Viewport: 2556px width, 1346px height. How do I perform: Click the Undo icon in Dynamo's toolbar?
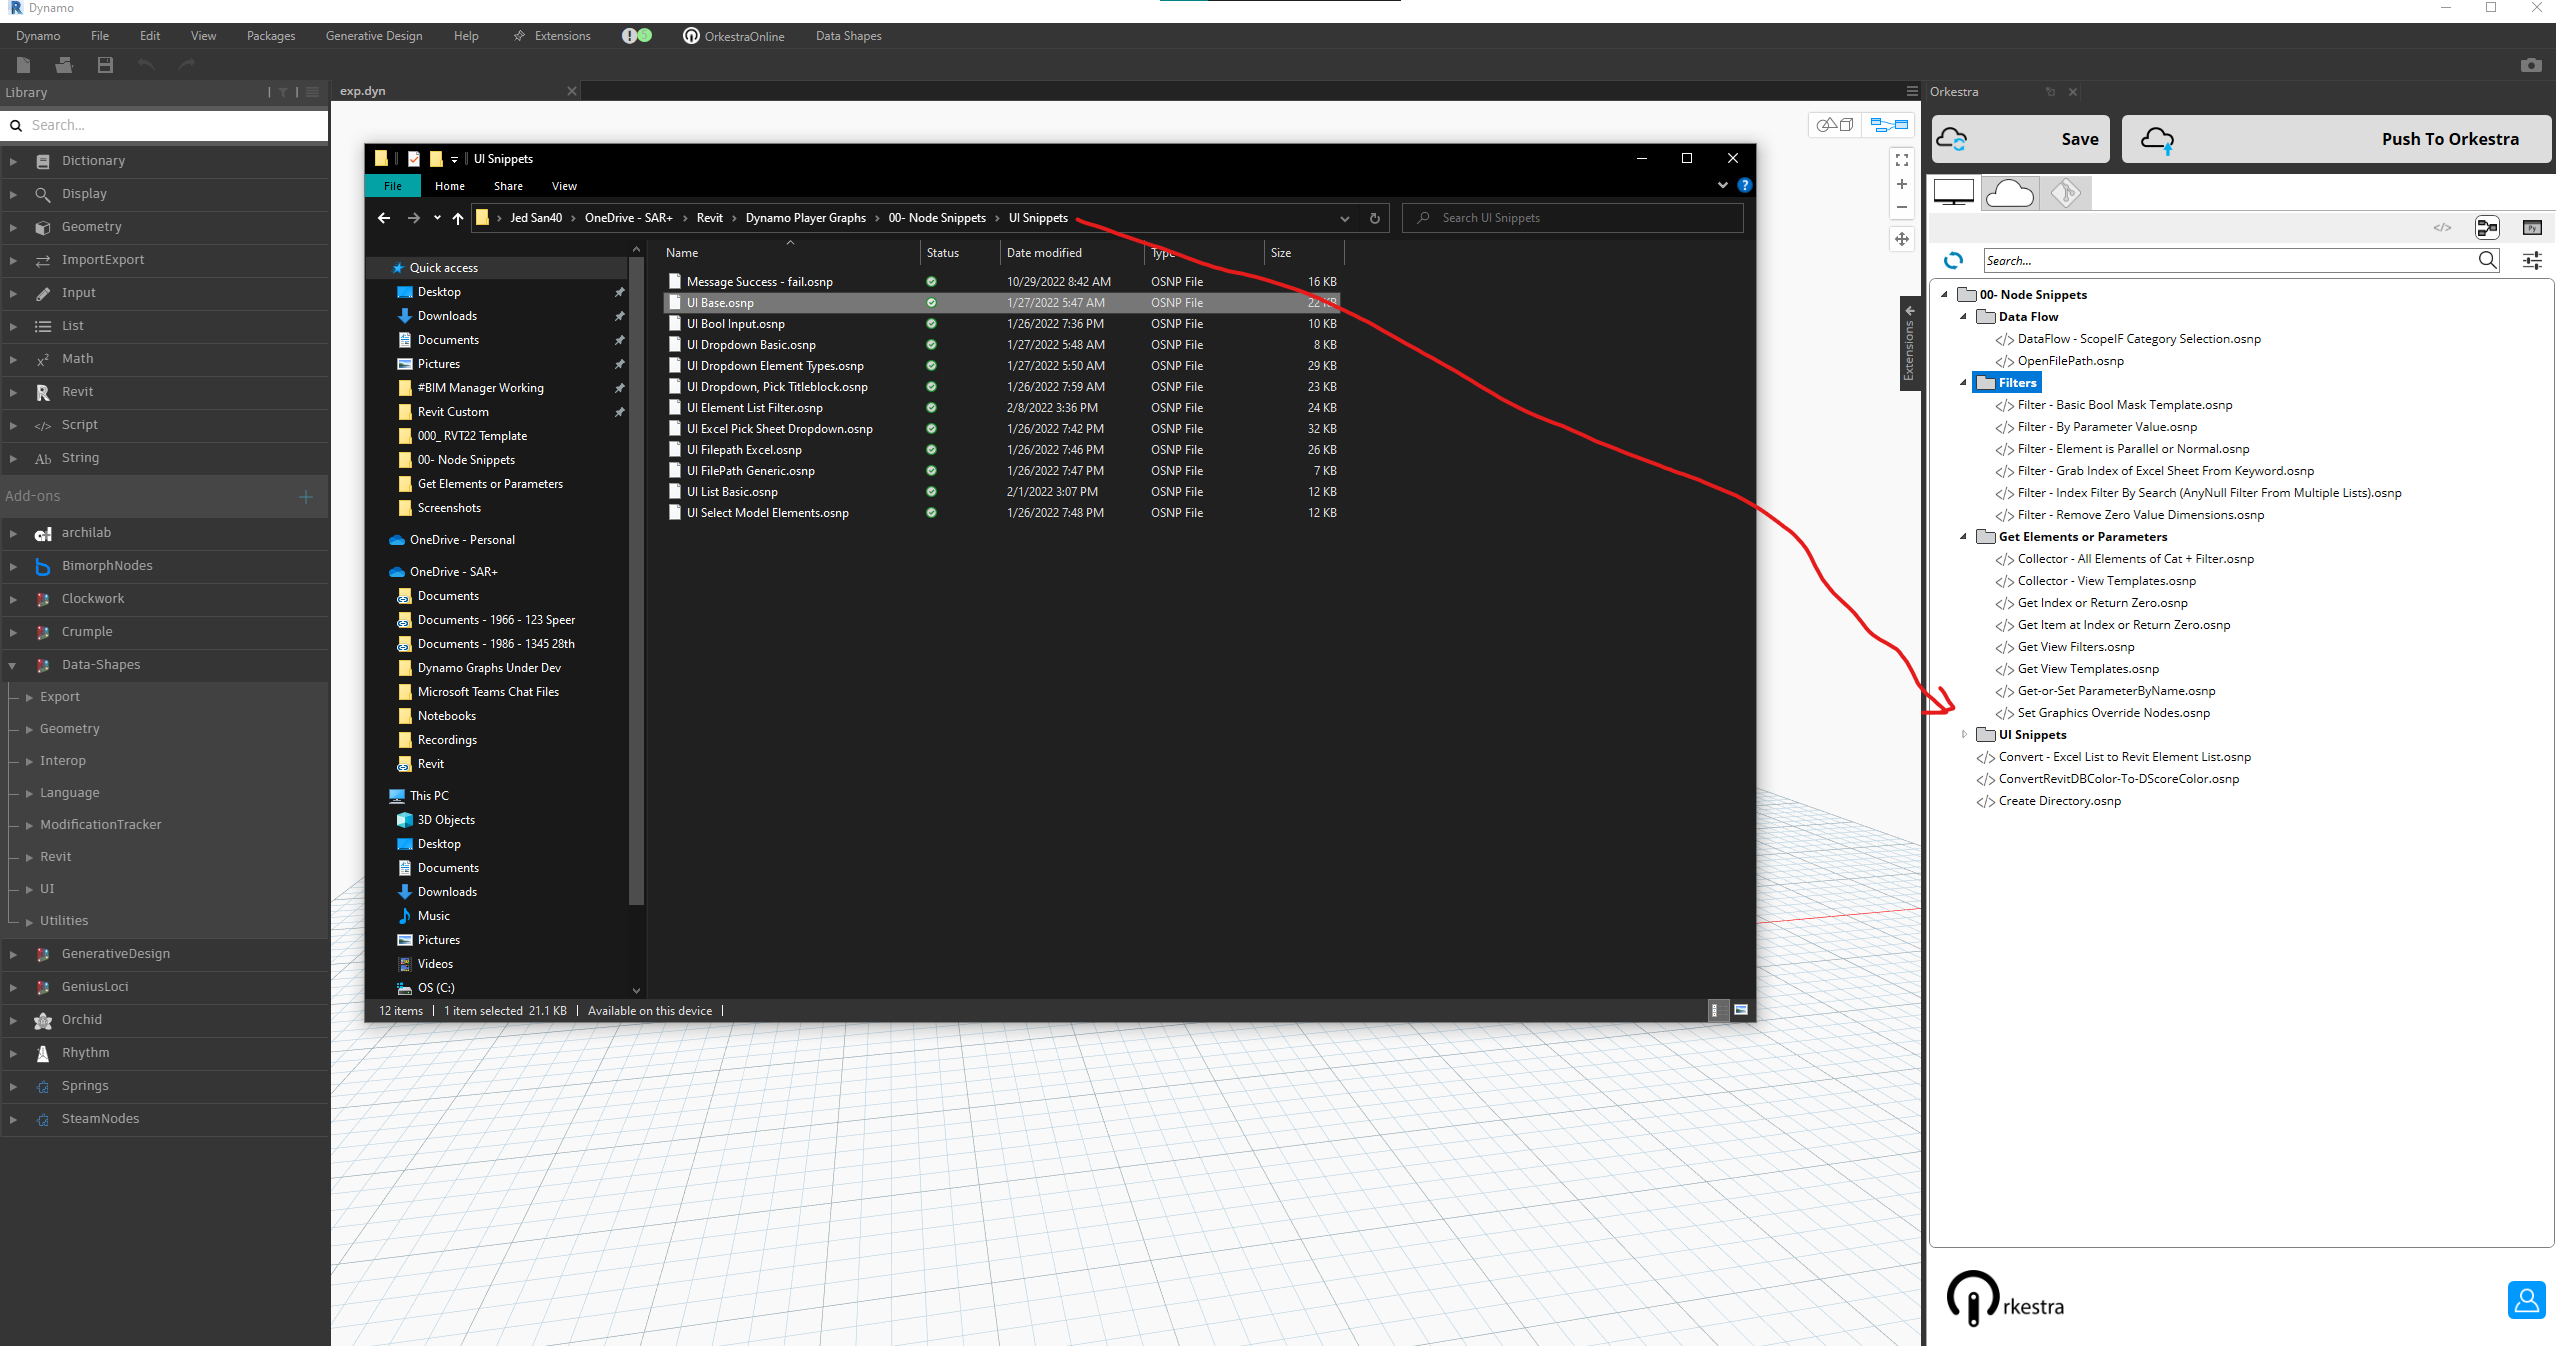pyautogui.click(x=146, y=64)
